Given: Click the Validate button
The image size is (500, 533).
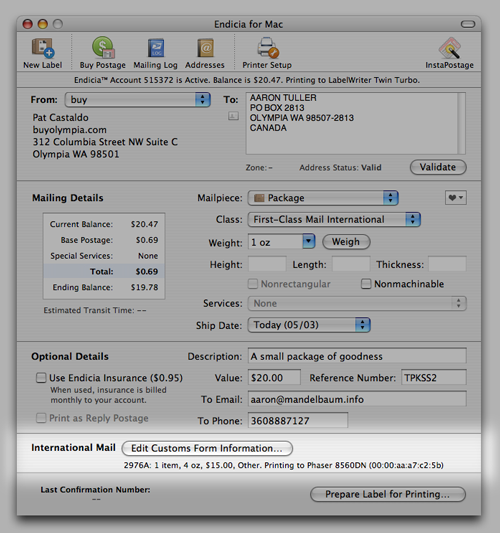Looking at the screenshot, I should pos(438,167).
